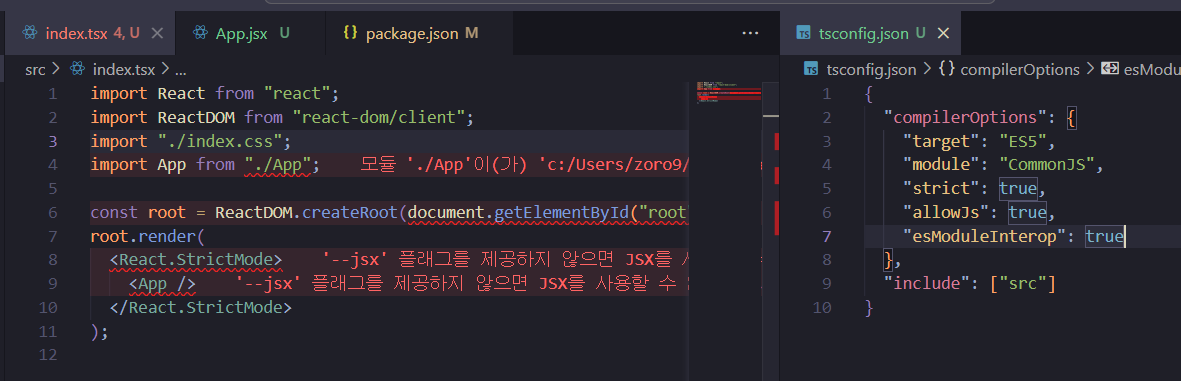
Task: Click line number 7 in tsconfig.json
Action: 827,236
